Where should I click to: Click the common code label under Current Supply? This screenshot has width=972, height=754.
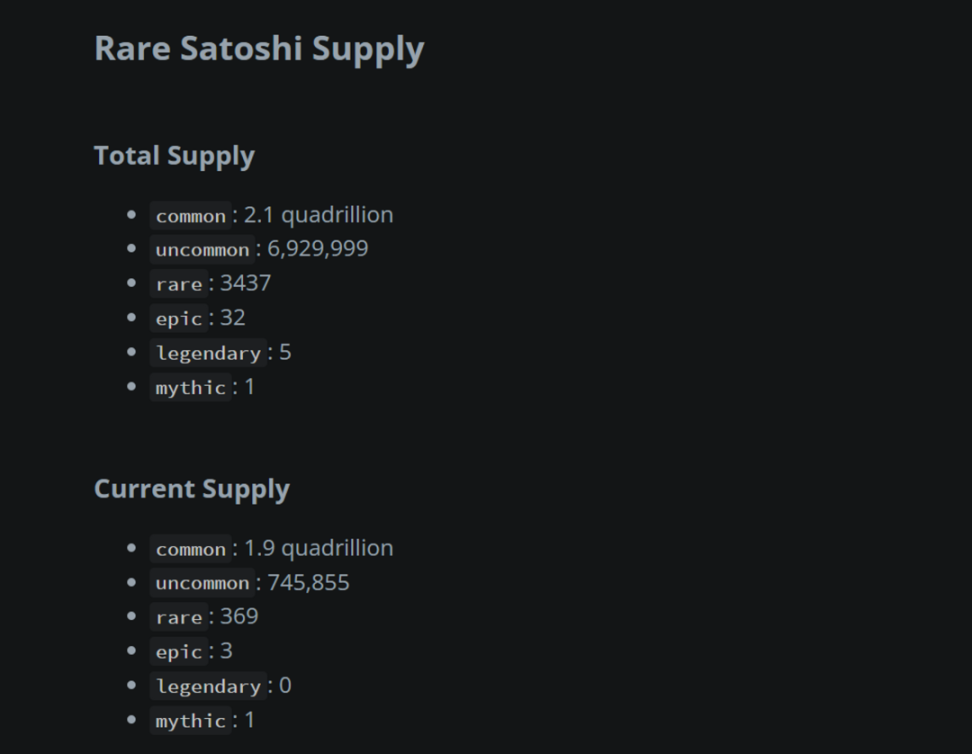[x=191, y=549]
